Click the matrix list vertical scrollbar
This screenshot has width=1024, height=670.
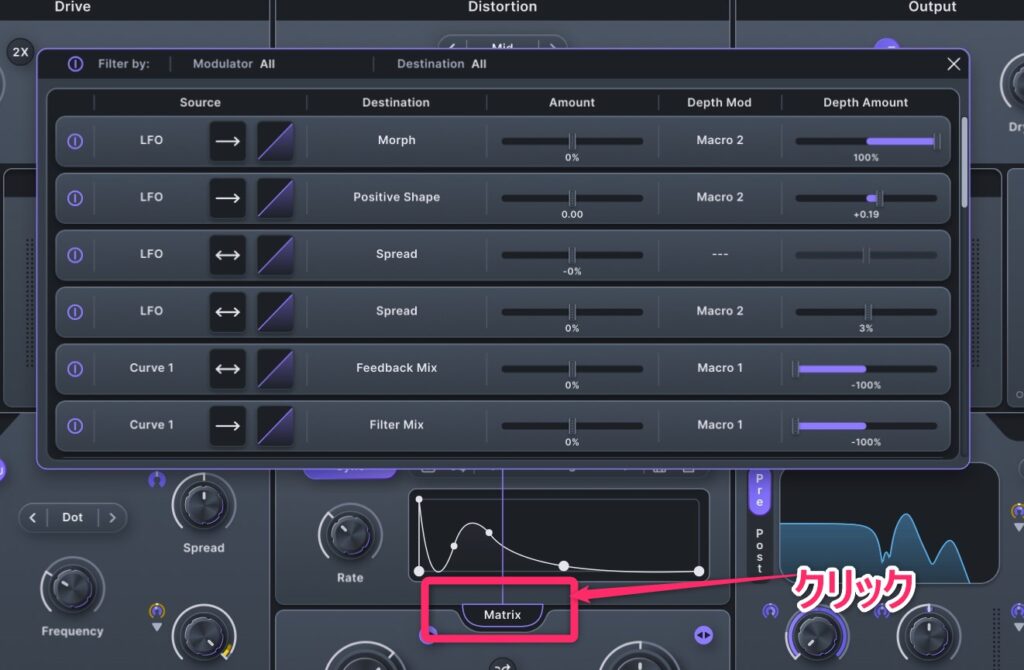pos(964,160)
